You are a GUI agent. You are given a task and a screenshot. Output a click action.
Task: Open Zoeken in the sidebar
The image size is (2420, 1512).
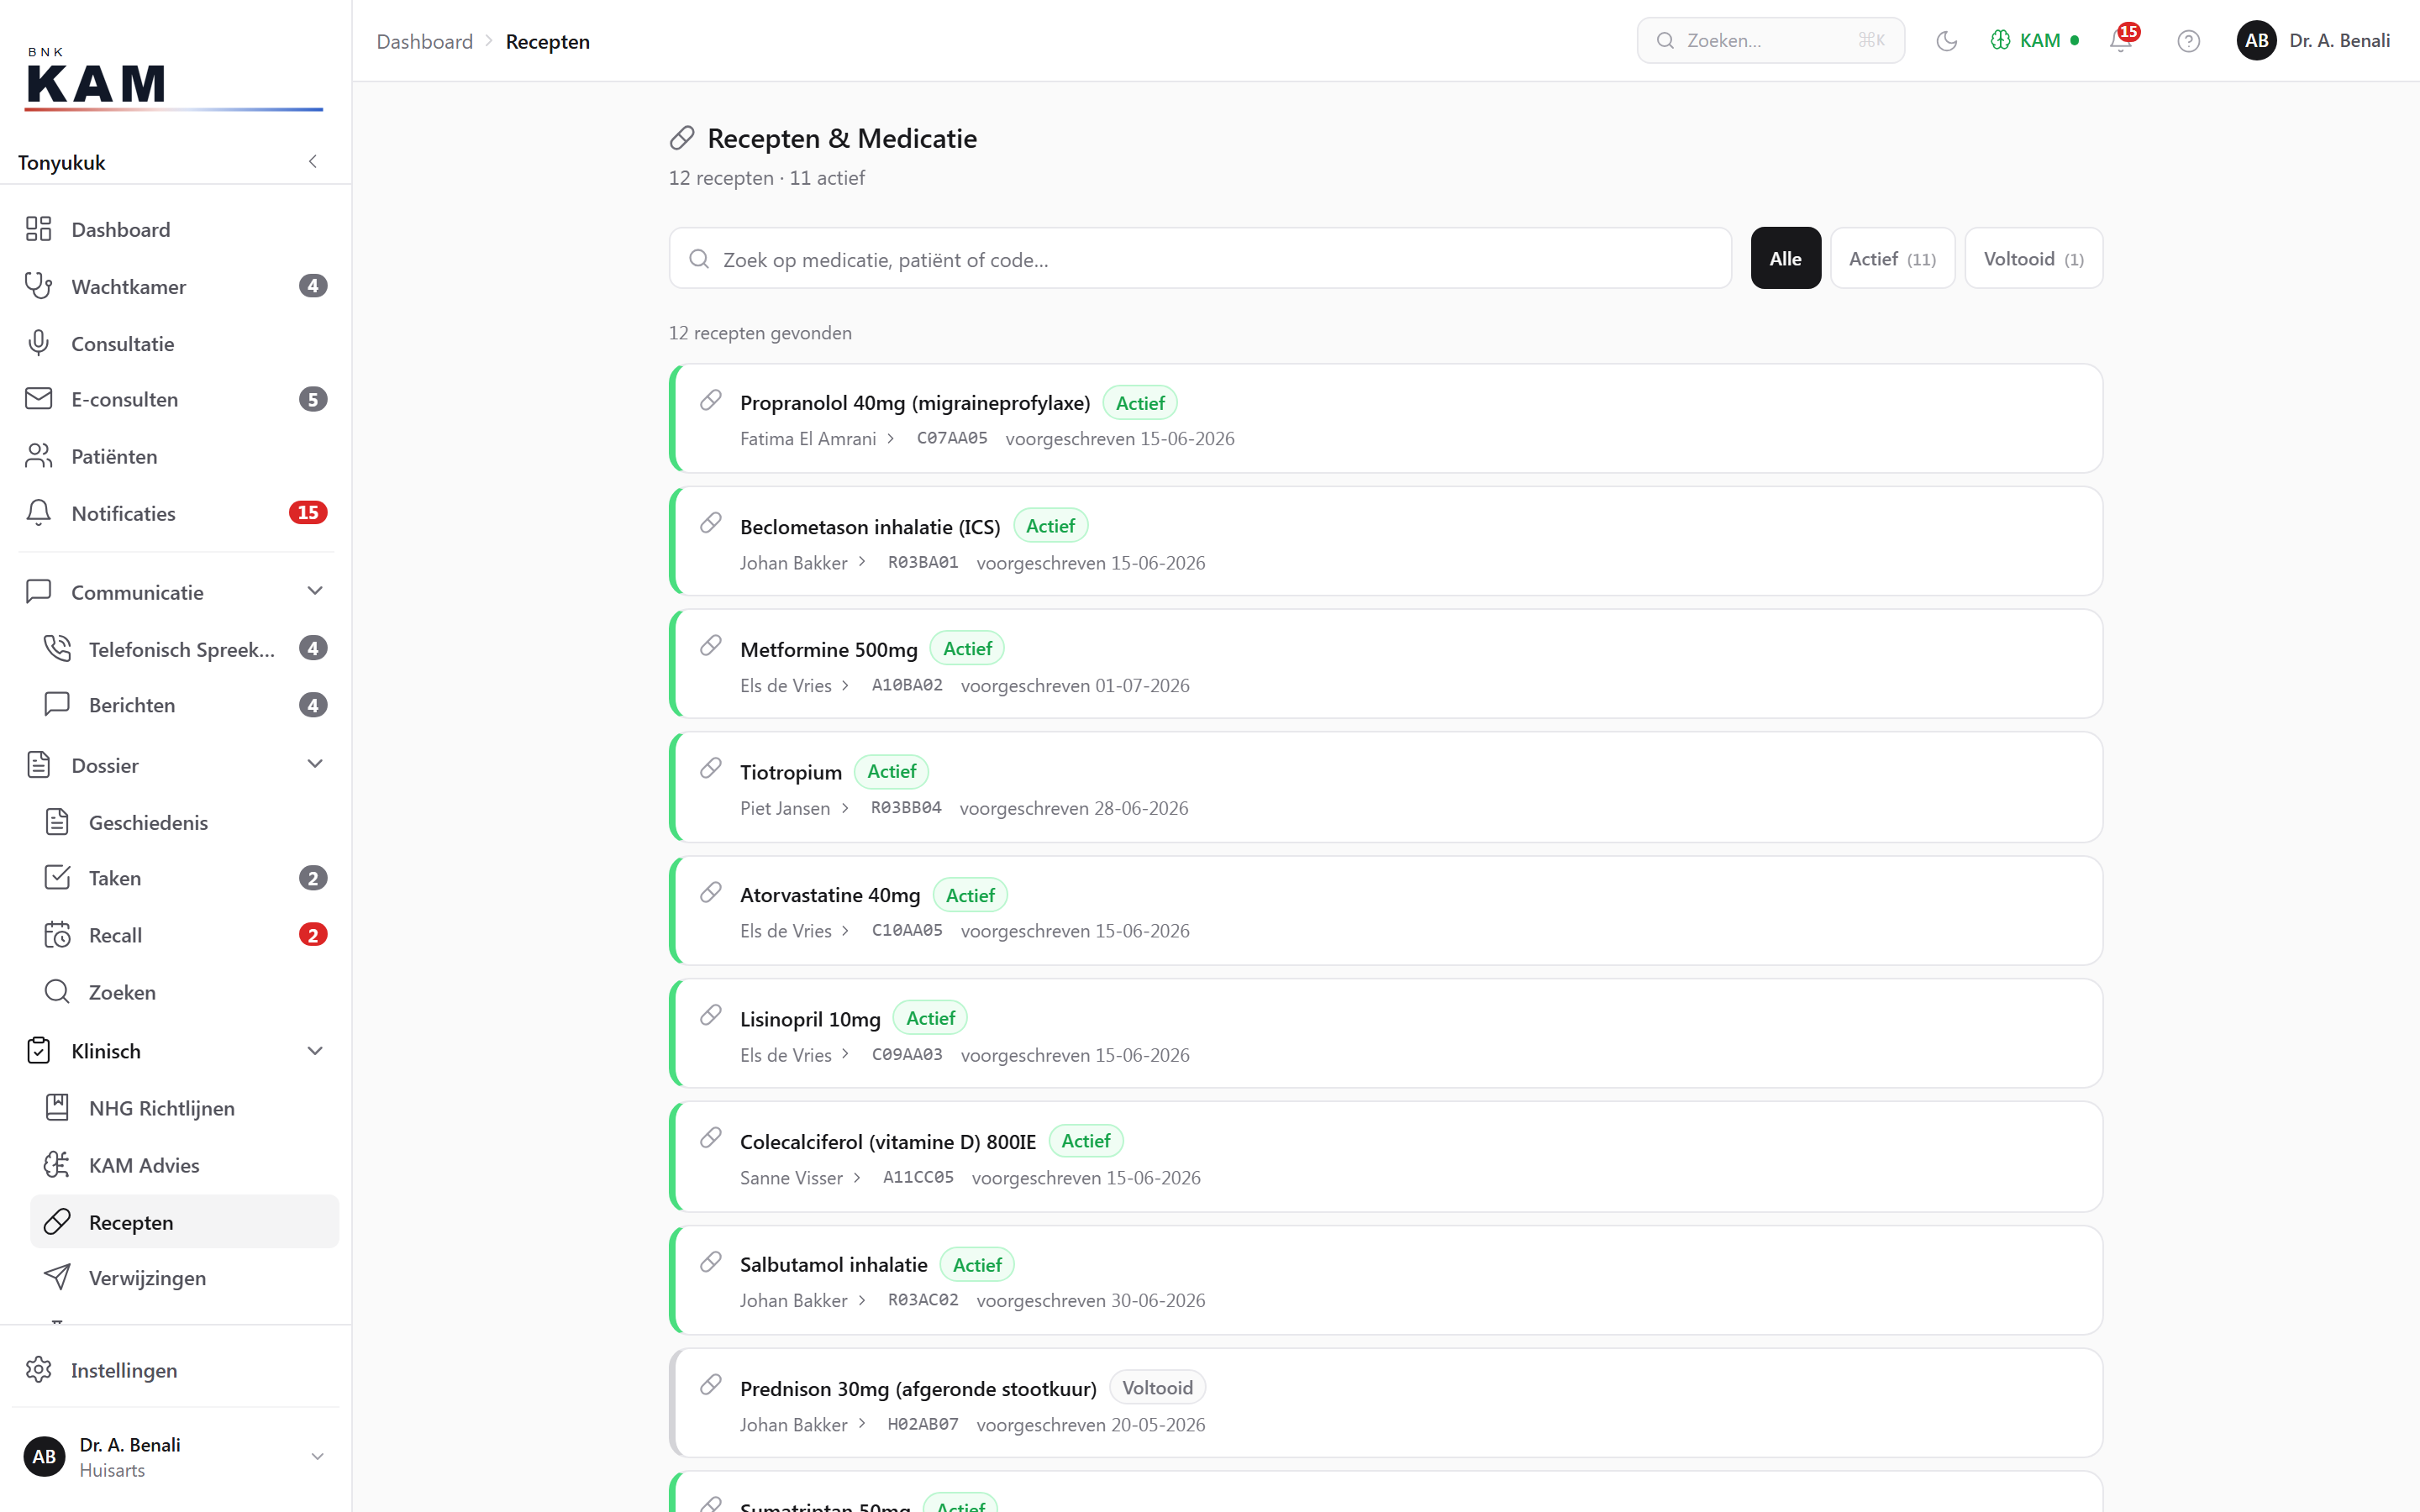(x=184, y=992)
